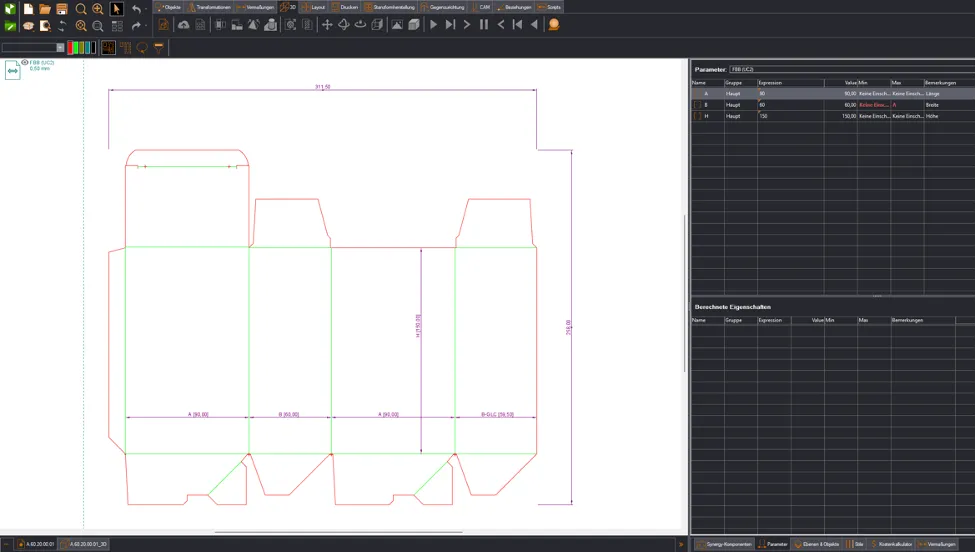Image resolution: width=977 pixels, height=552 pixels.
Task: Click the cloud upload icon
Action: pos(183,25)
